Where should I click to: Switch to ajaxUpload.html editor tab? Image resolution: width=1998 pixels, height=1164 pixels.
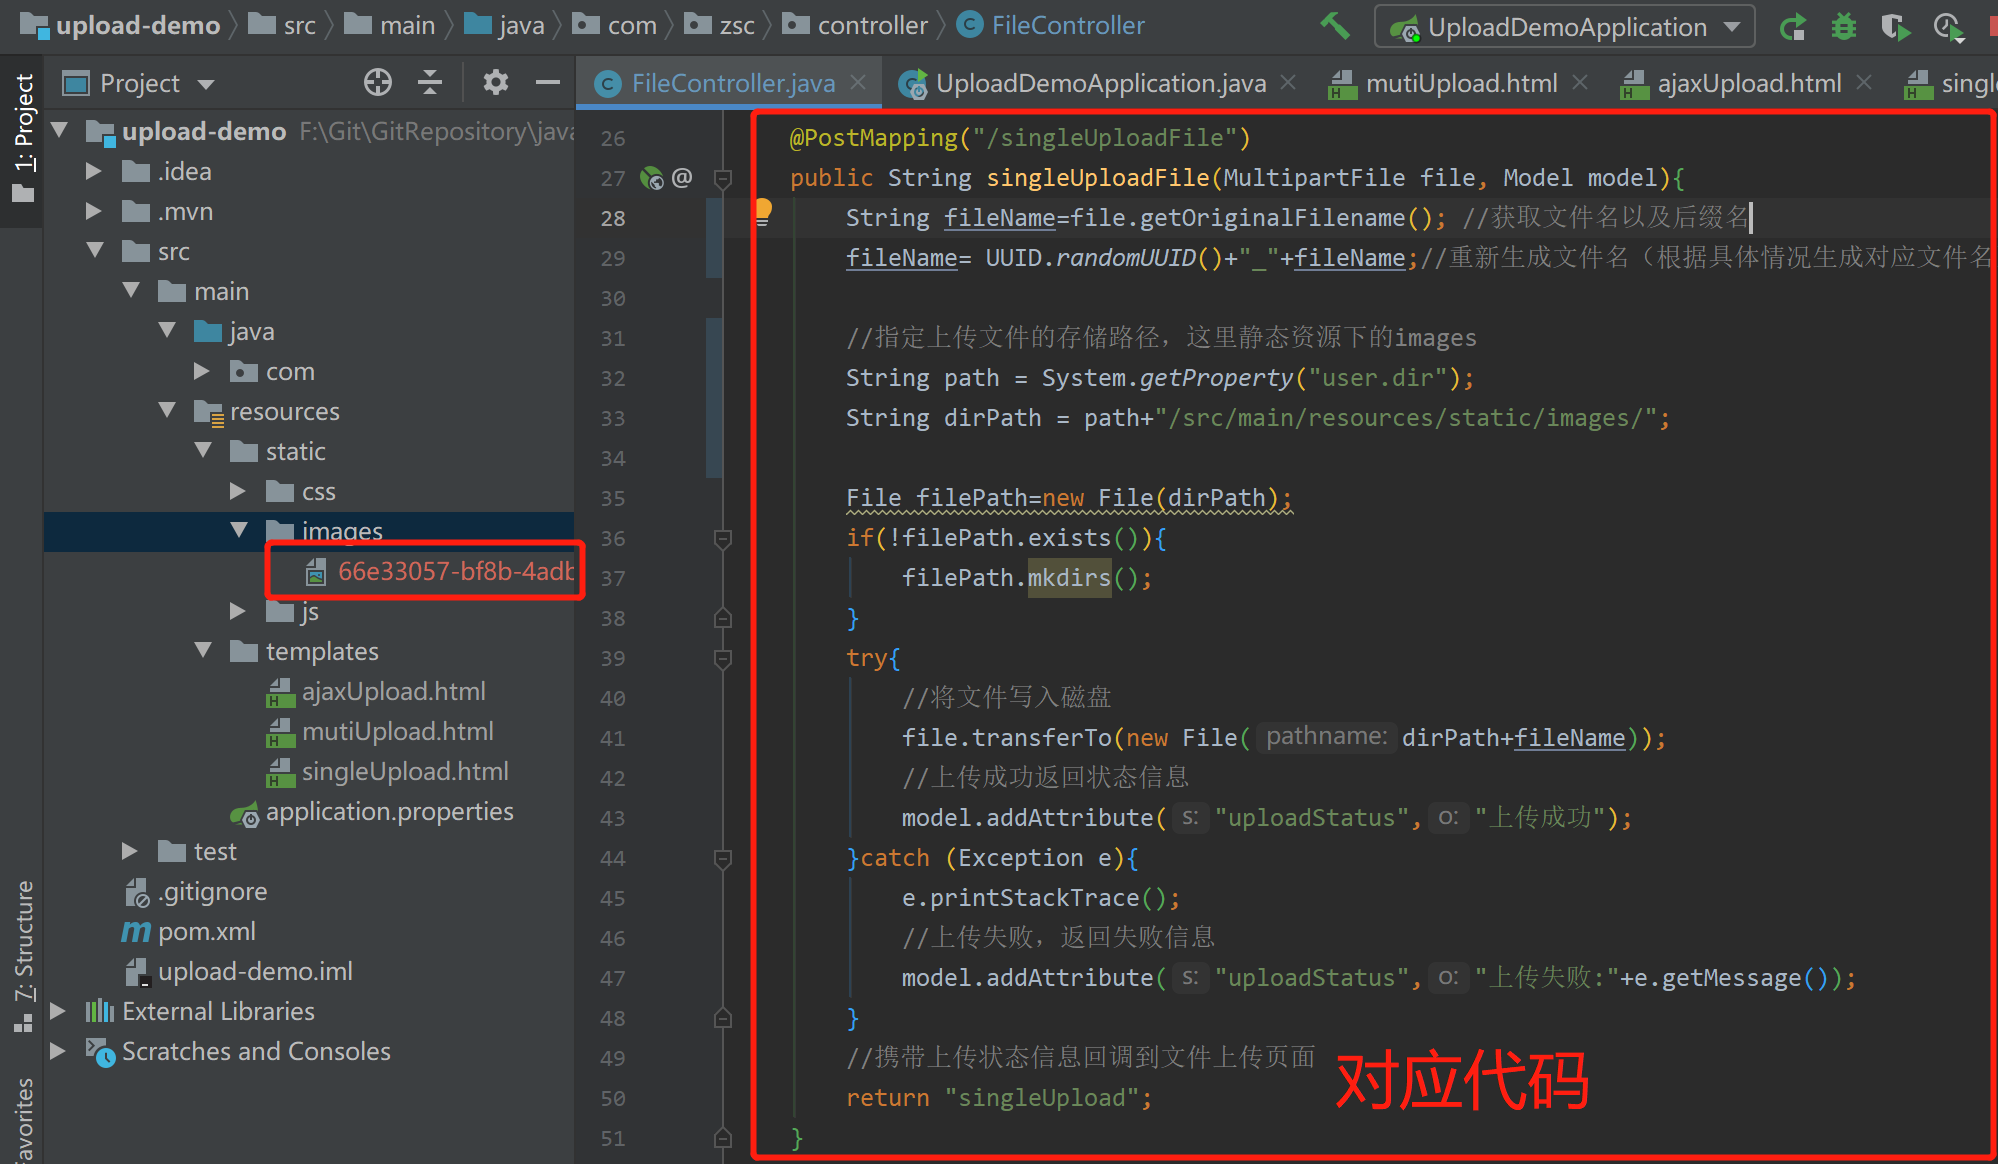point(1748,84)
